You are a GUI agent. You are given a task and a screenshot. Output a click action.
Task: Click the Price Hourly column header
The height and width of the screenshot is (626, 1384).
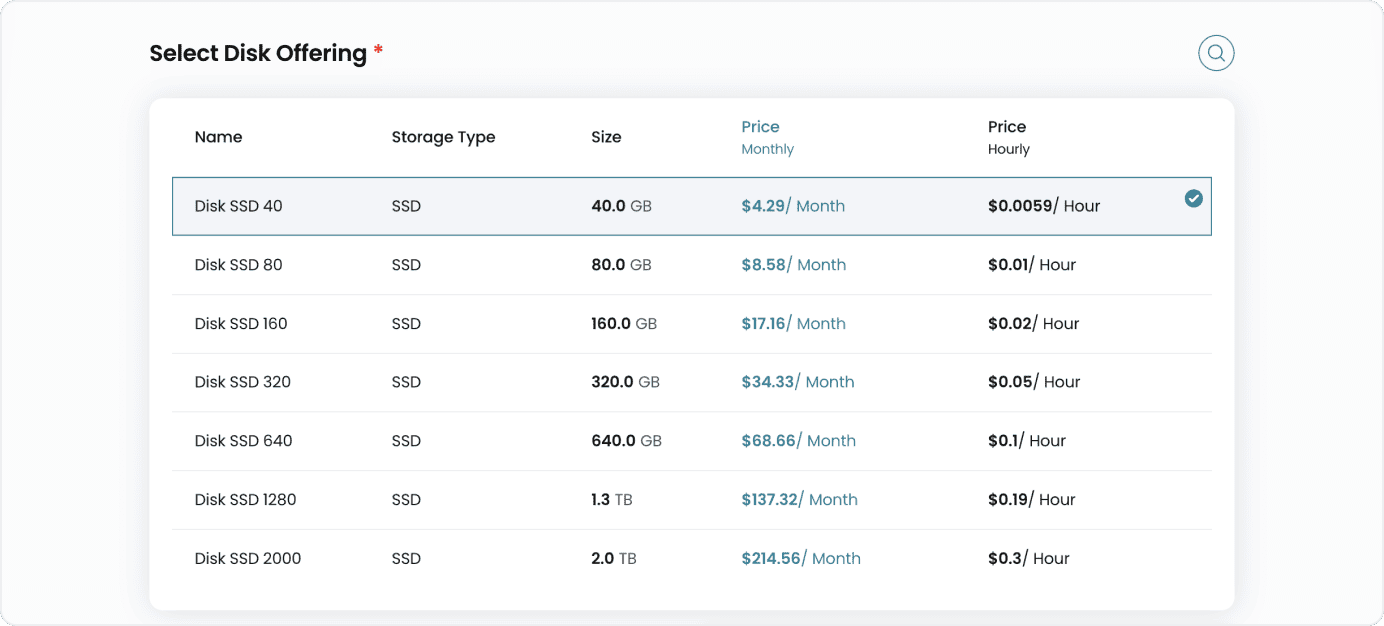1008,137
